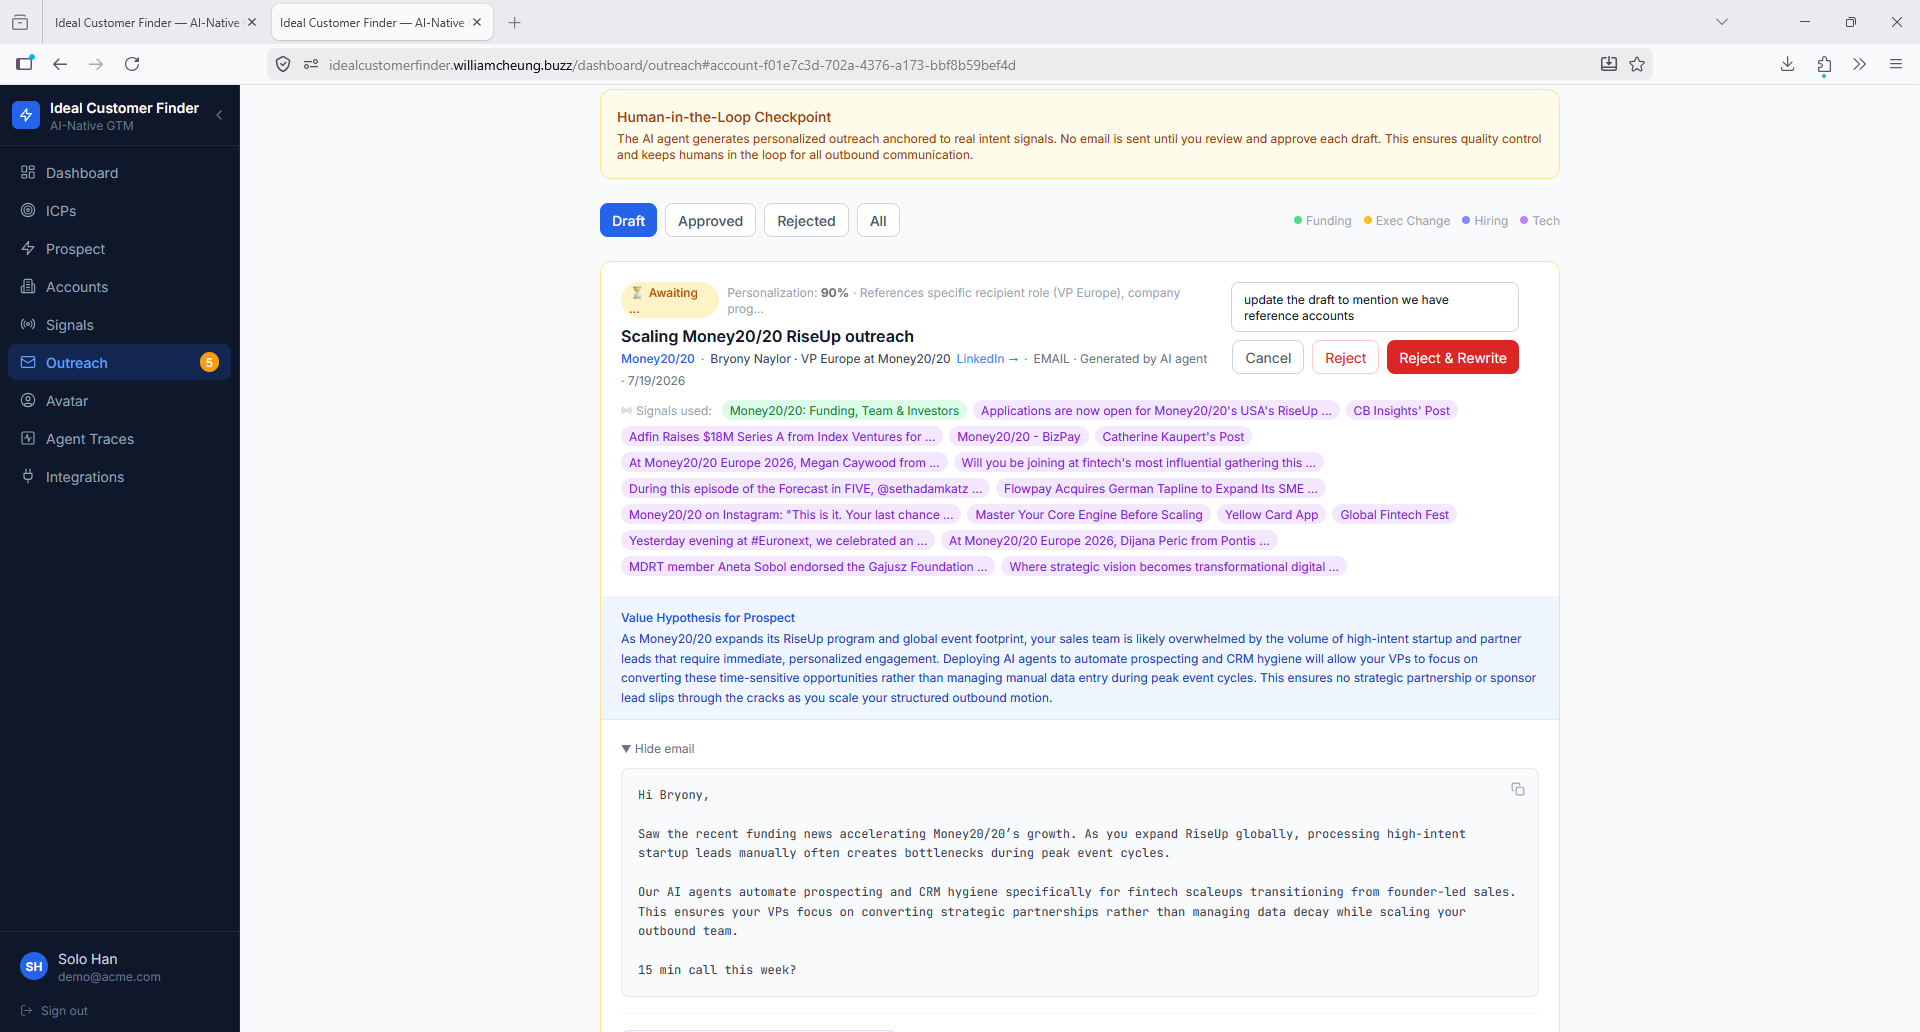Click the rewrite instructions text field

(x=1375, y=307)
